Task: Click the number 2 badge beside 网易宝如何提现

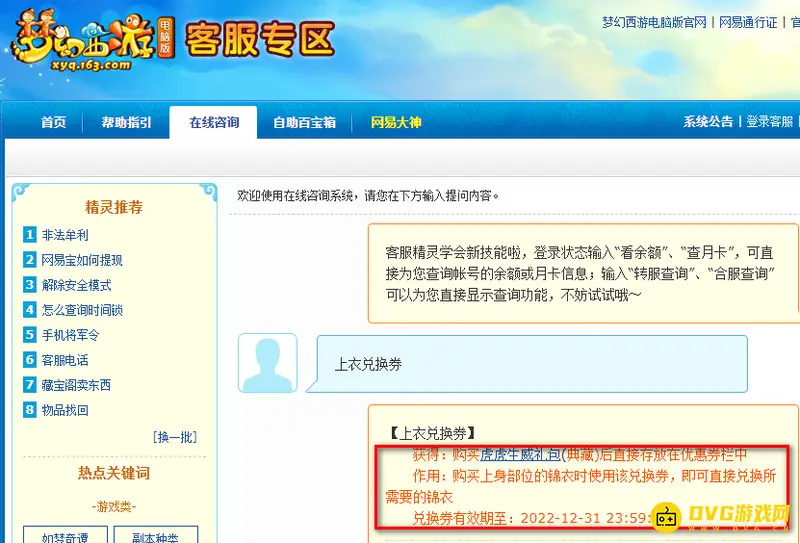Action: point(30,260)
